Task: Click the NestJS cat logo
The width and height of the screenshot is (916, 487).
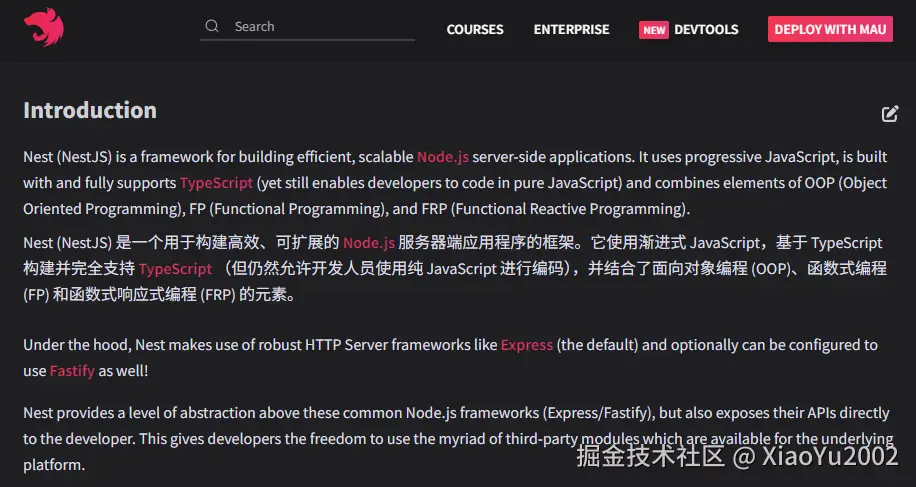Action: coord(44,27)
